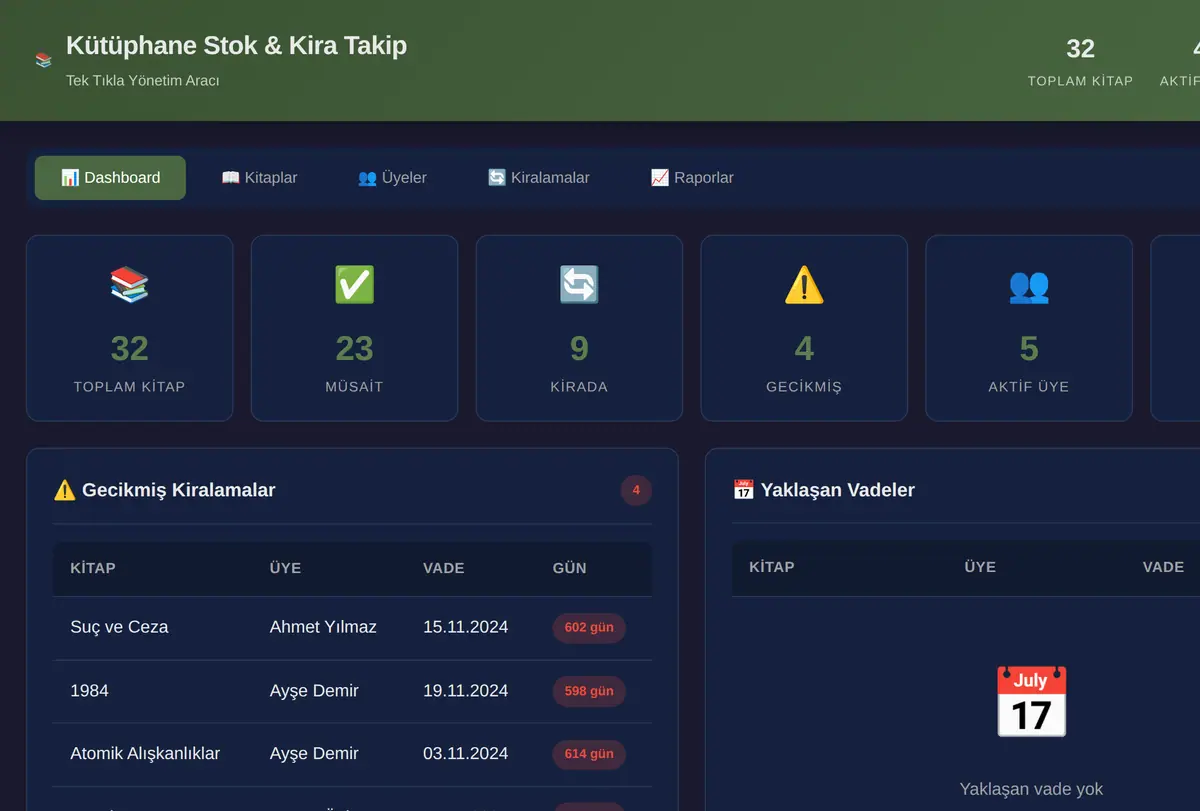Click the Yaklaşan vade yok message

1031,789
